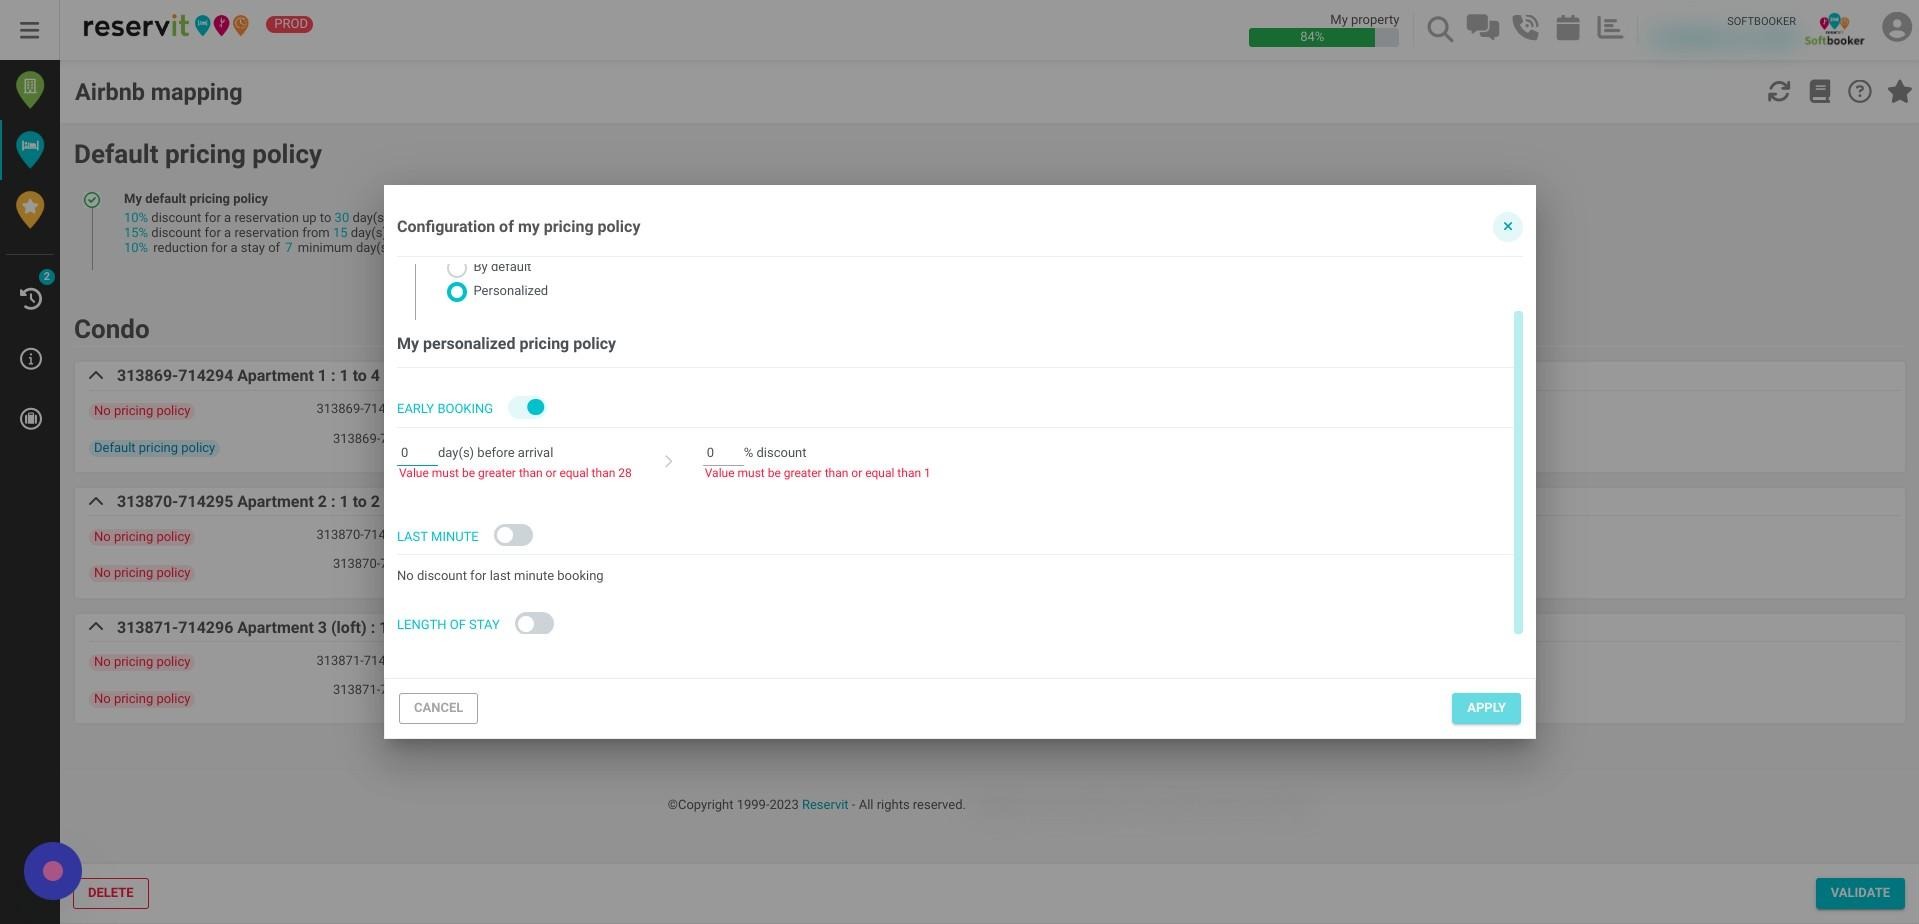This screenshot has height=924, width=1919.
Task: Click the Validate button
Action: pyautogui.click(x=1860, y=893)
